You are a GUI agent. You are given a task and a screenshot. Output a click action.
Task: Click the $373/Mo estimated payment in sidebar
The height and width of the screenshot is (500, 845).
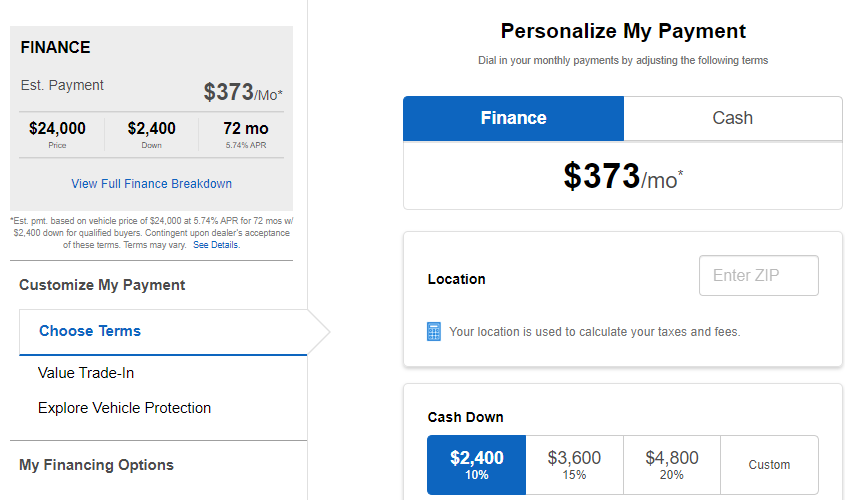point(243,92)
